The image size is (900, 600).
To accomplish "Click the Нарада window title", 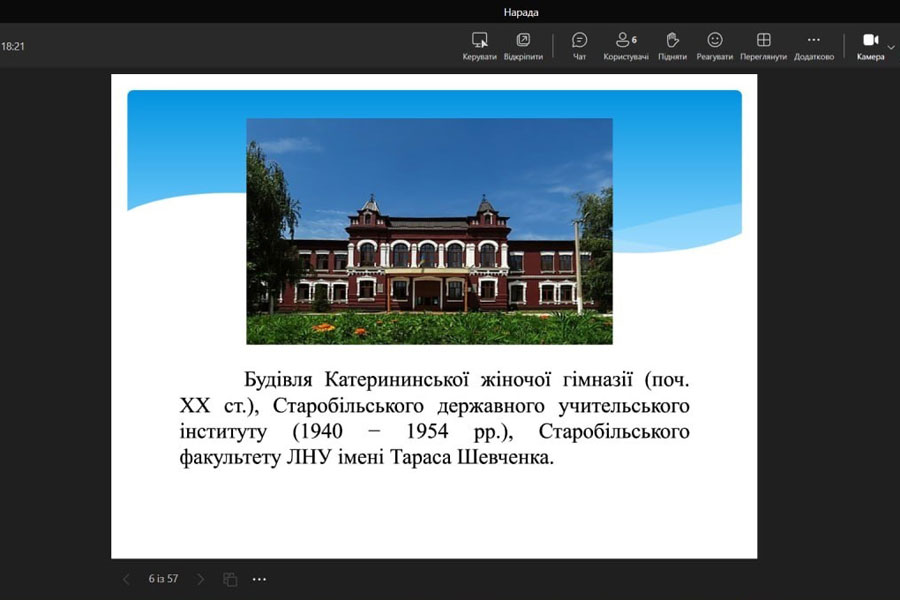I will point(520,12).
